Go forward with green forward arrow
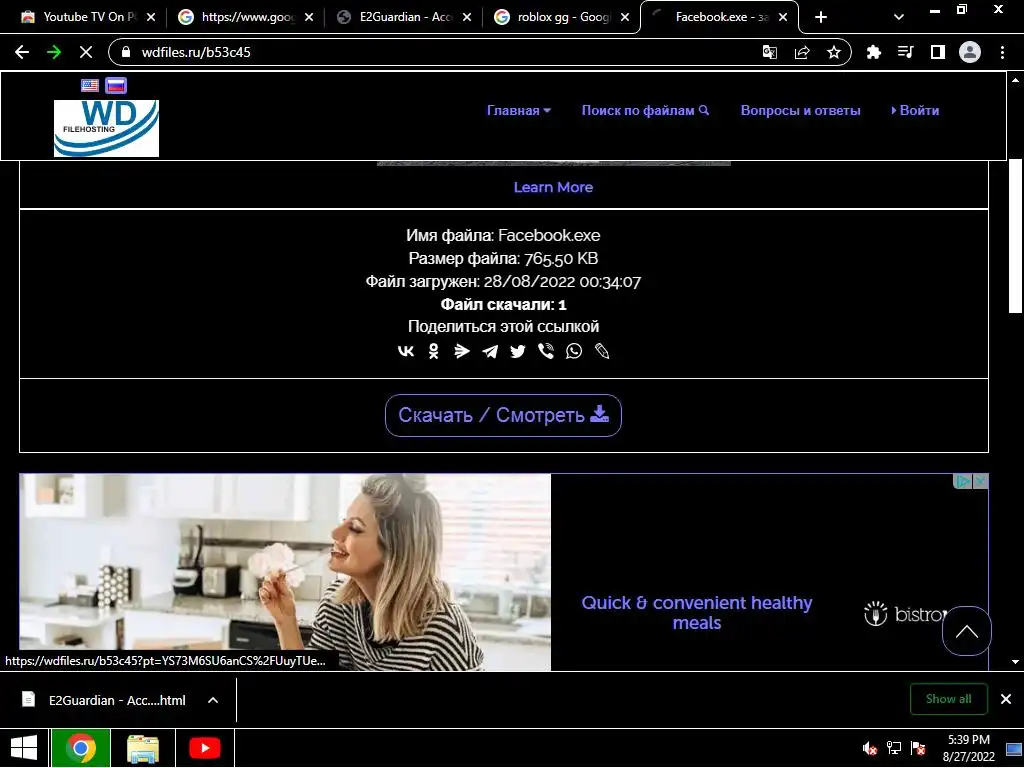The image size is (1024, 768). coord(54,52)
